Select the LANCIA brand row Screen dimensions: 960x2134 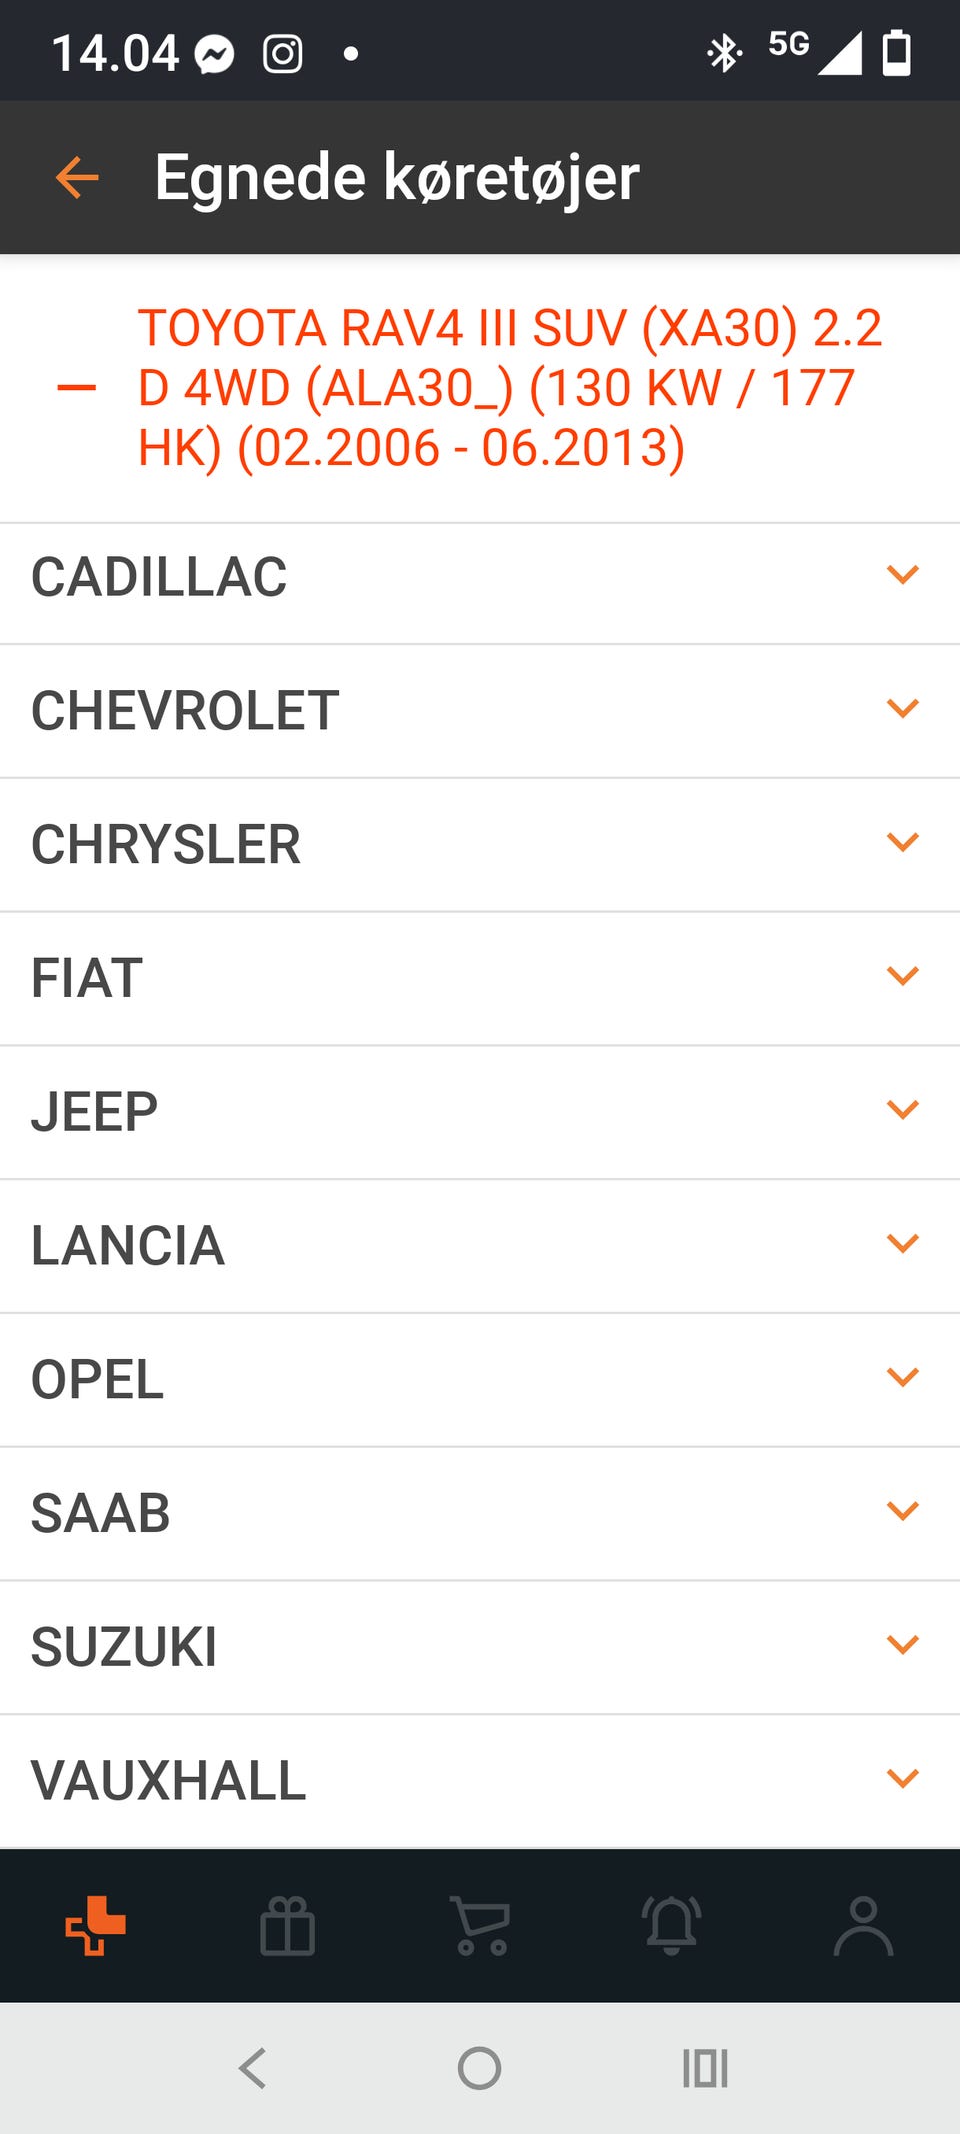pyautogui.click(x=480, y=1245)
